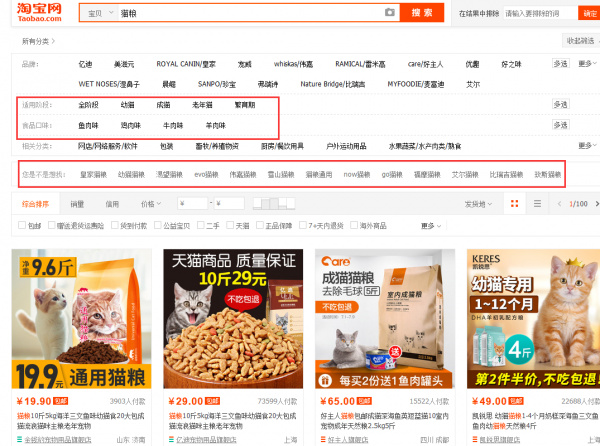Select the 信用 sort tab
The image size is (600, 446).
click(x=112, y=204)
